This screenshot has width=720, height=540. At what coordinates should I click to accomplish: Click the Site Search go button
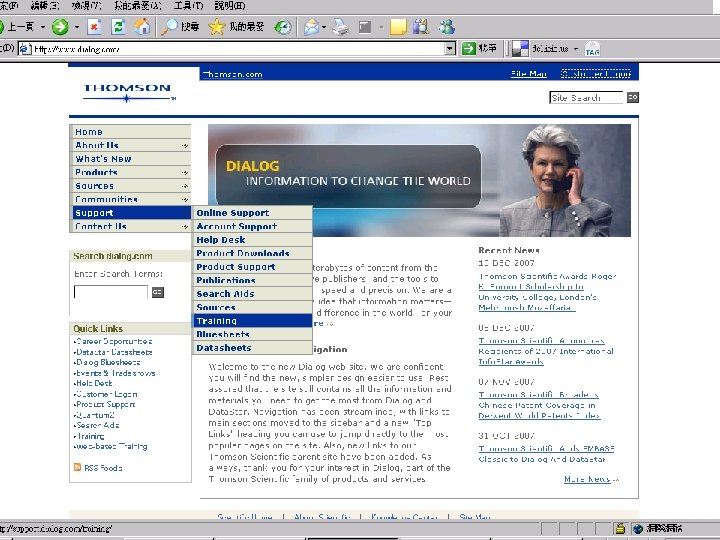[x=632, y=97]
